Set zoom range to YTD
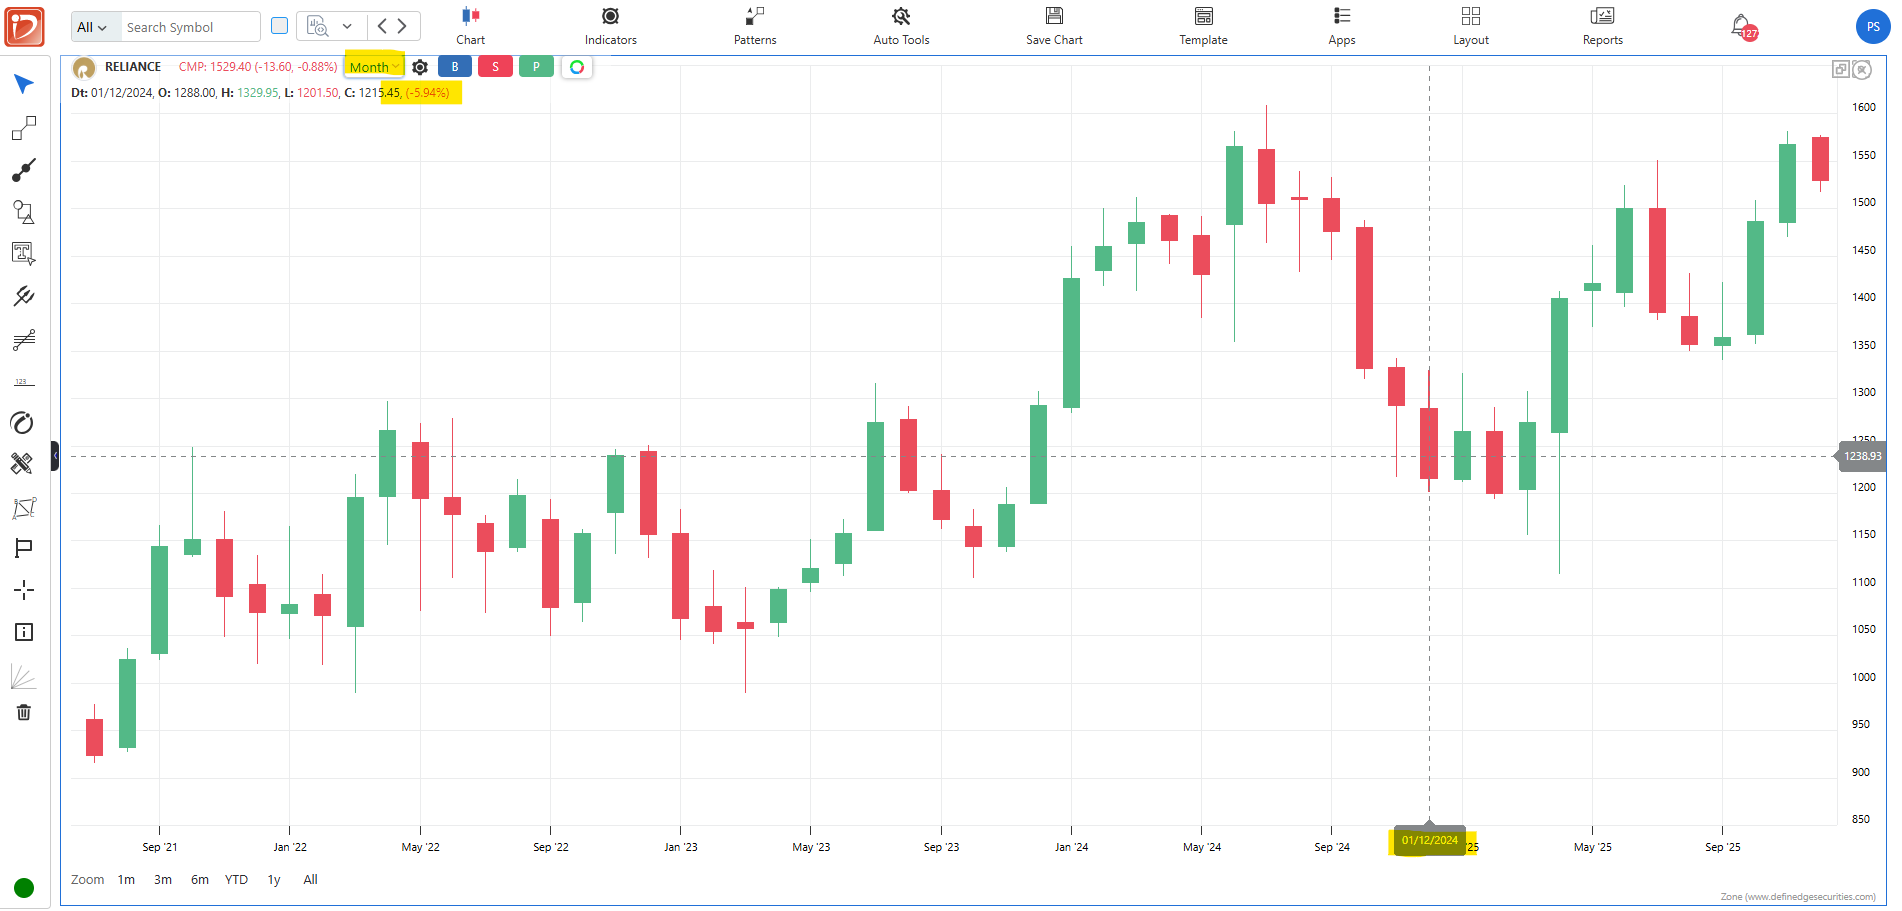1902x911 pixels. coord(236,880)
